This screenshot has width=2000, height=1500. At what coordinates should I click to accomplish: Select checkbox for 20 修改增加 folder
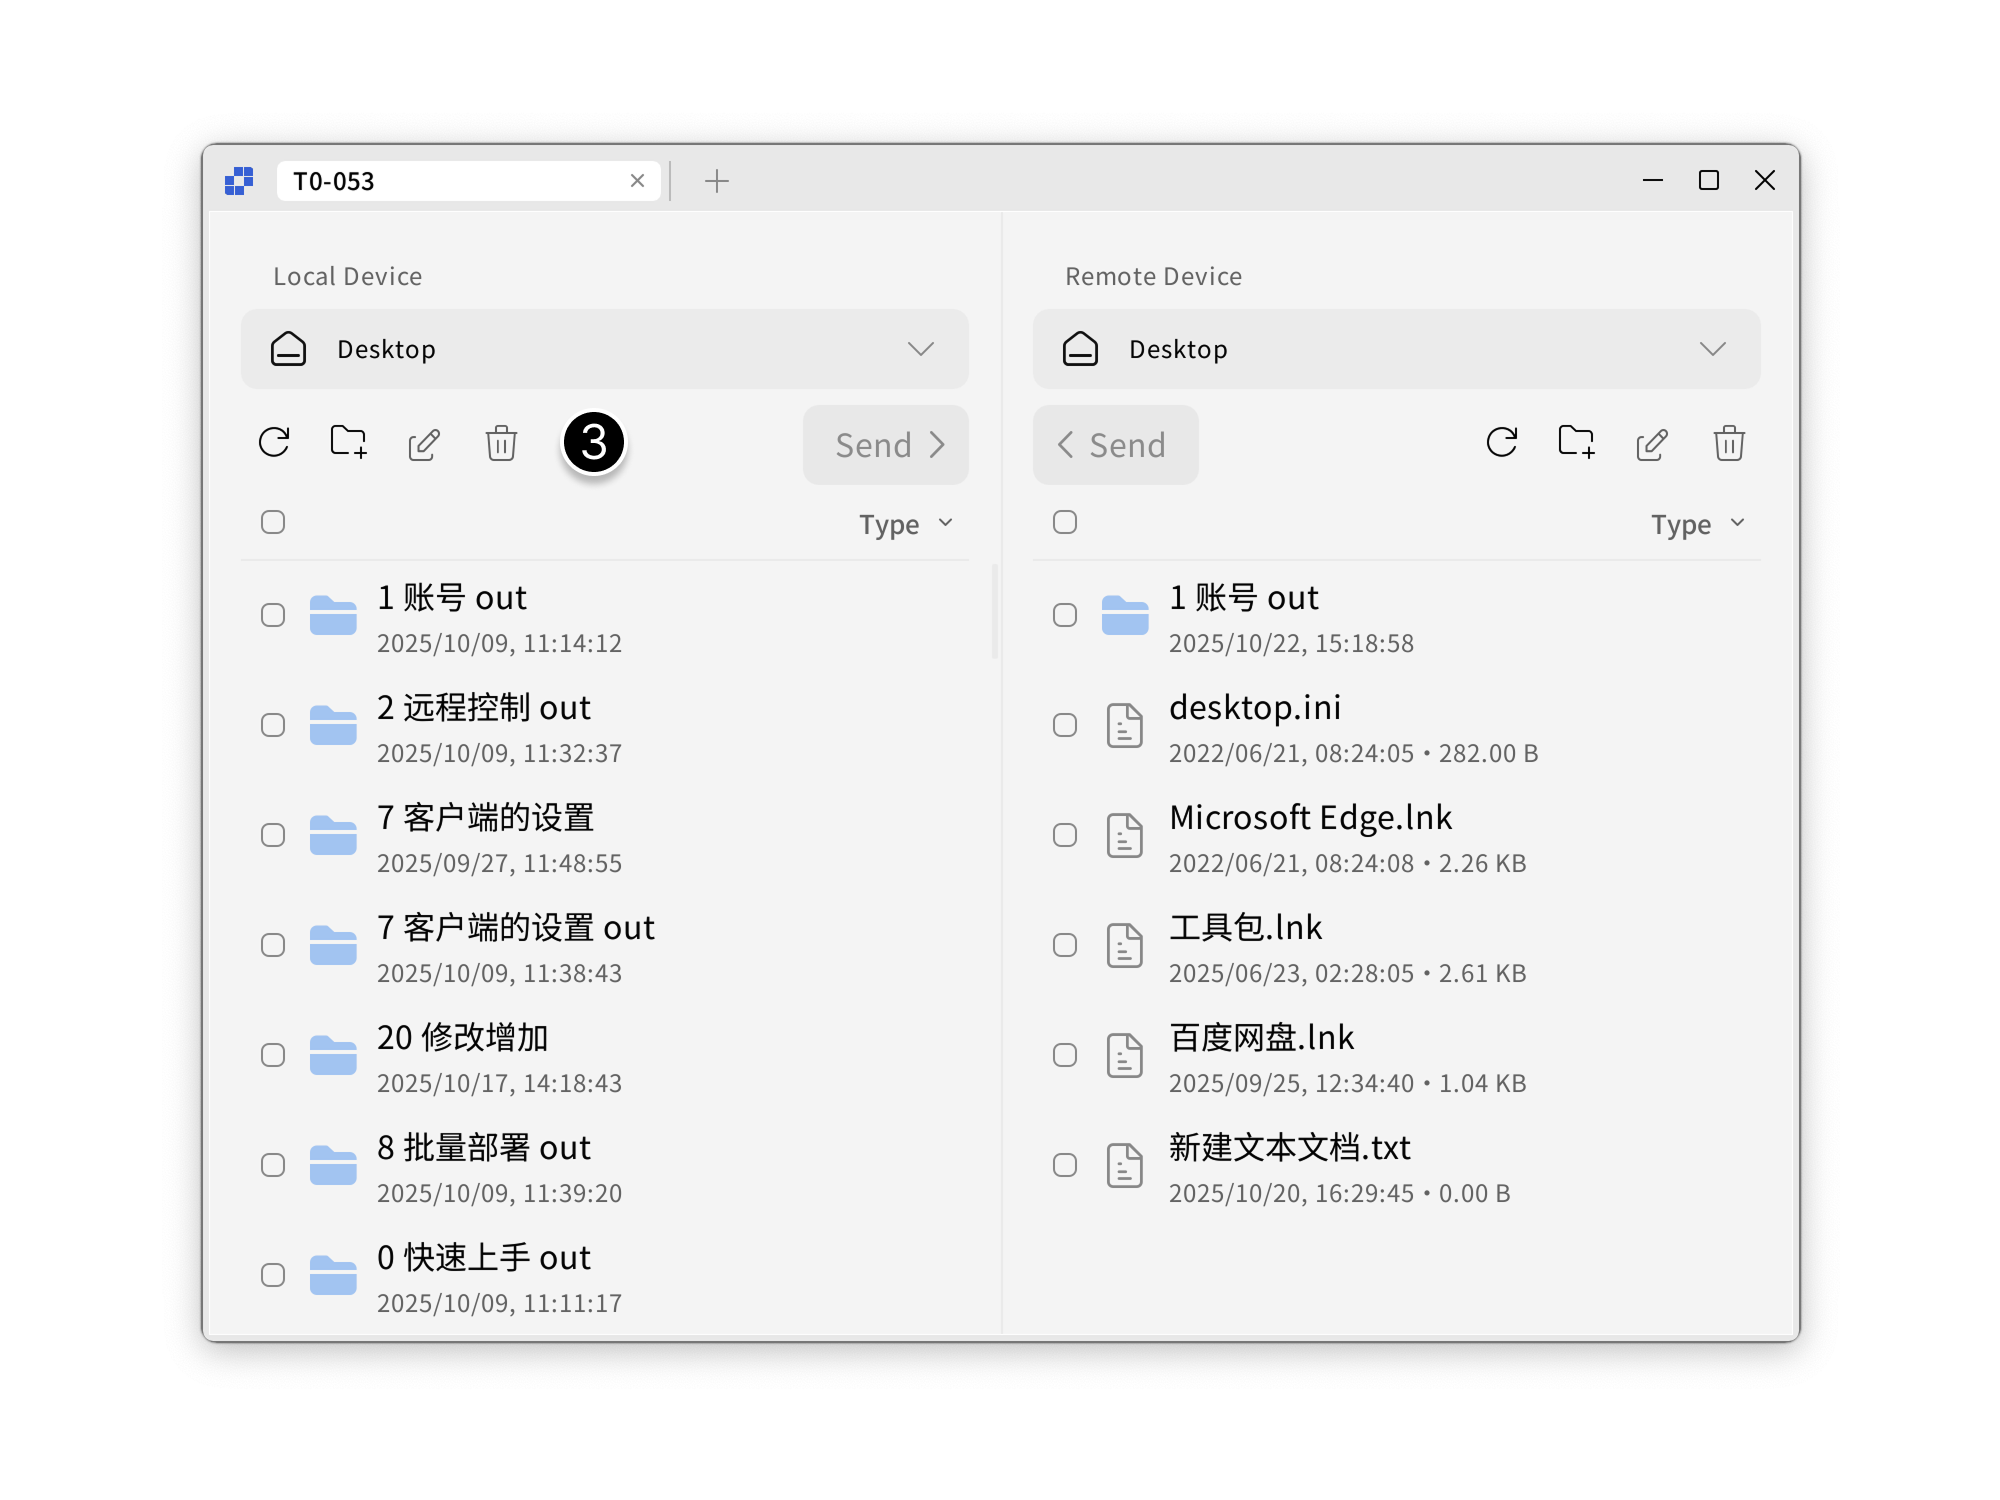[x=273, y=1055]
